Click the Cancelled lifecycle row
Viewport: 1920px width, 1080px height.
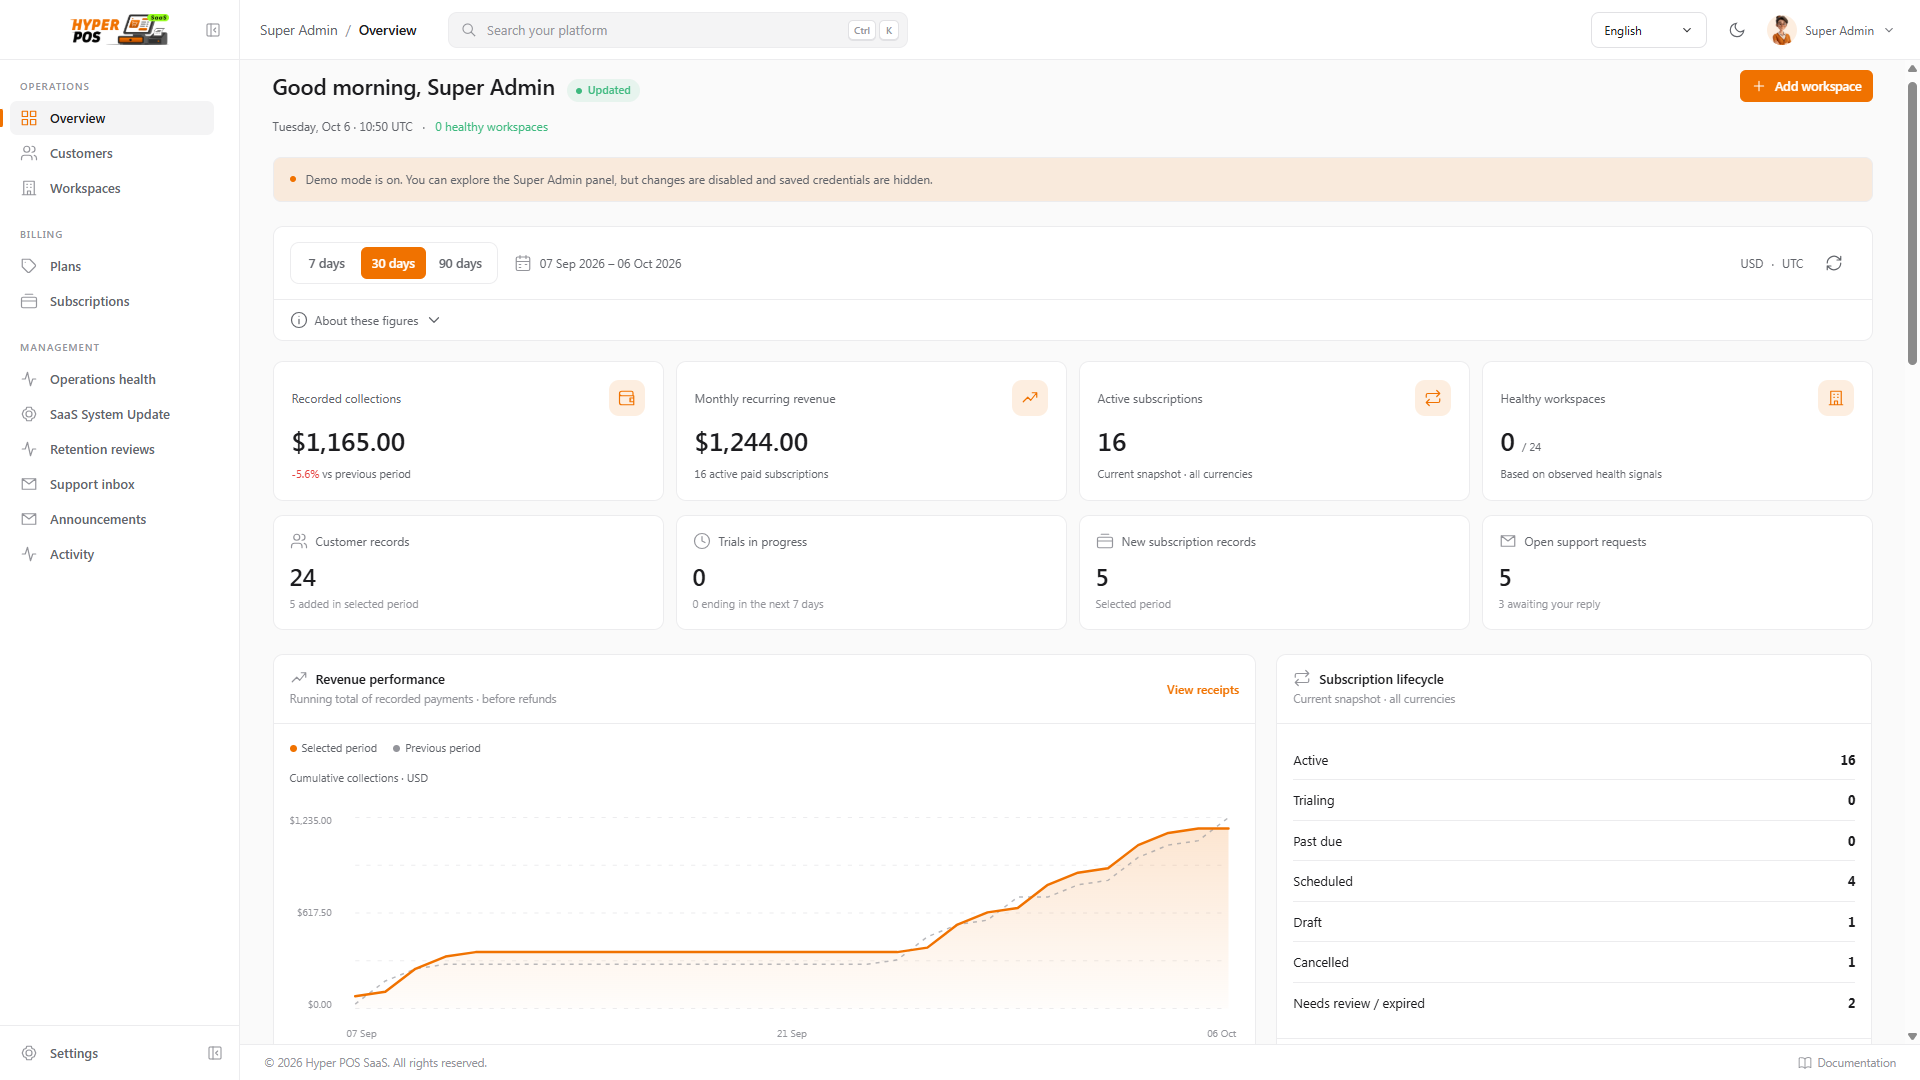click(x=1574, y=962)
